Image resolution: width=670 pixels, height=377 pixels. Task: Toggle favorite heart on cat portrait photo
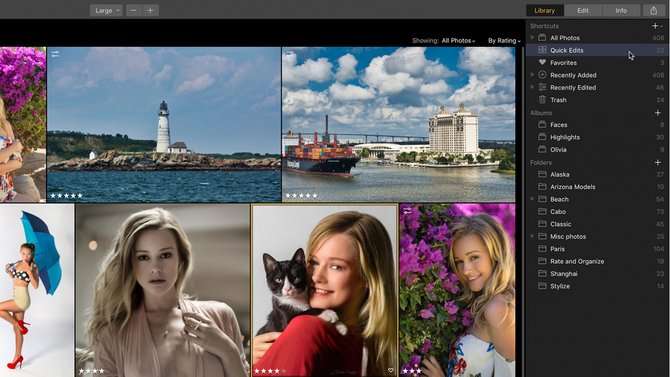click(x=391, y=371)
